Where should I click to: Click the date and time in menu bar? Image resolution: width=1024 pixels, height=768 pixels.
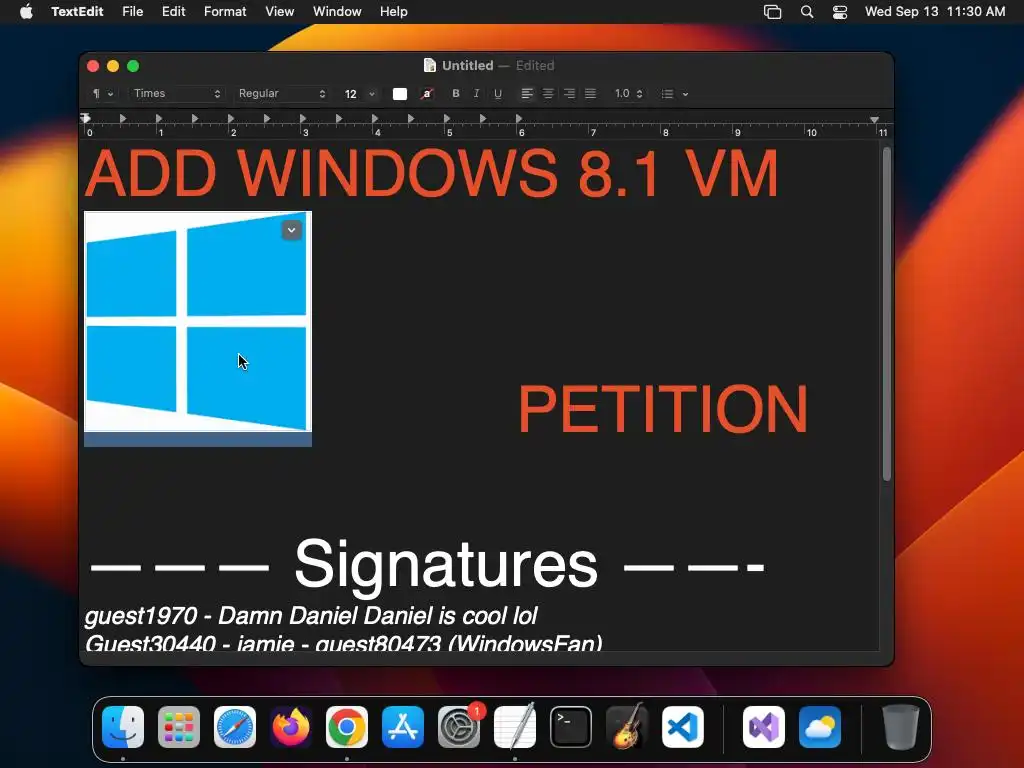[935, 12]
